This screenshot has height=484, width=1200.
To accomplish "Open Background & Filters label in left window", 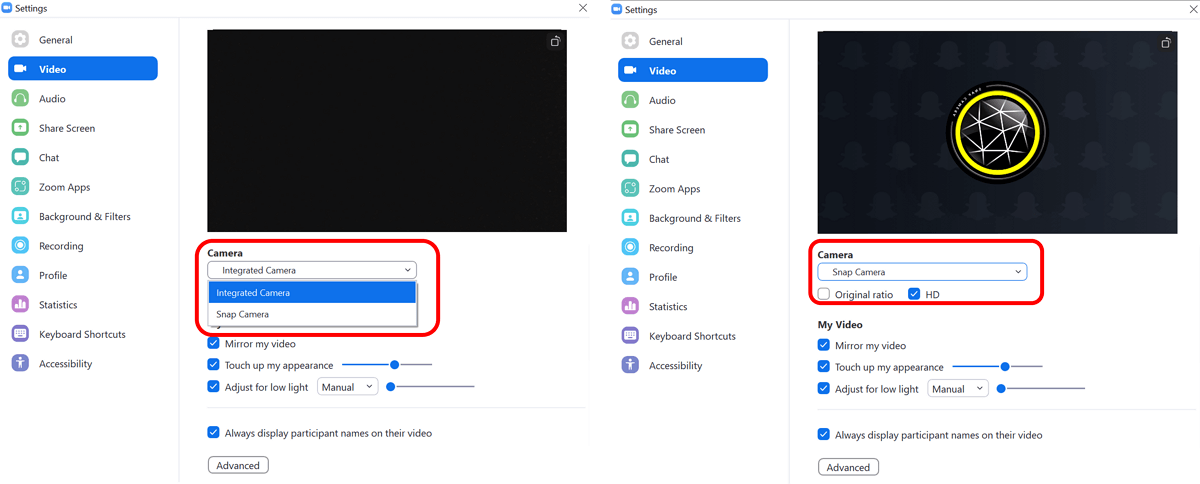I will coord(85,216).
